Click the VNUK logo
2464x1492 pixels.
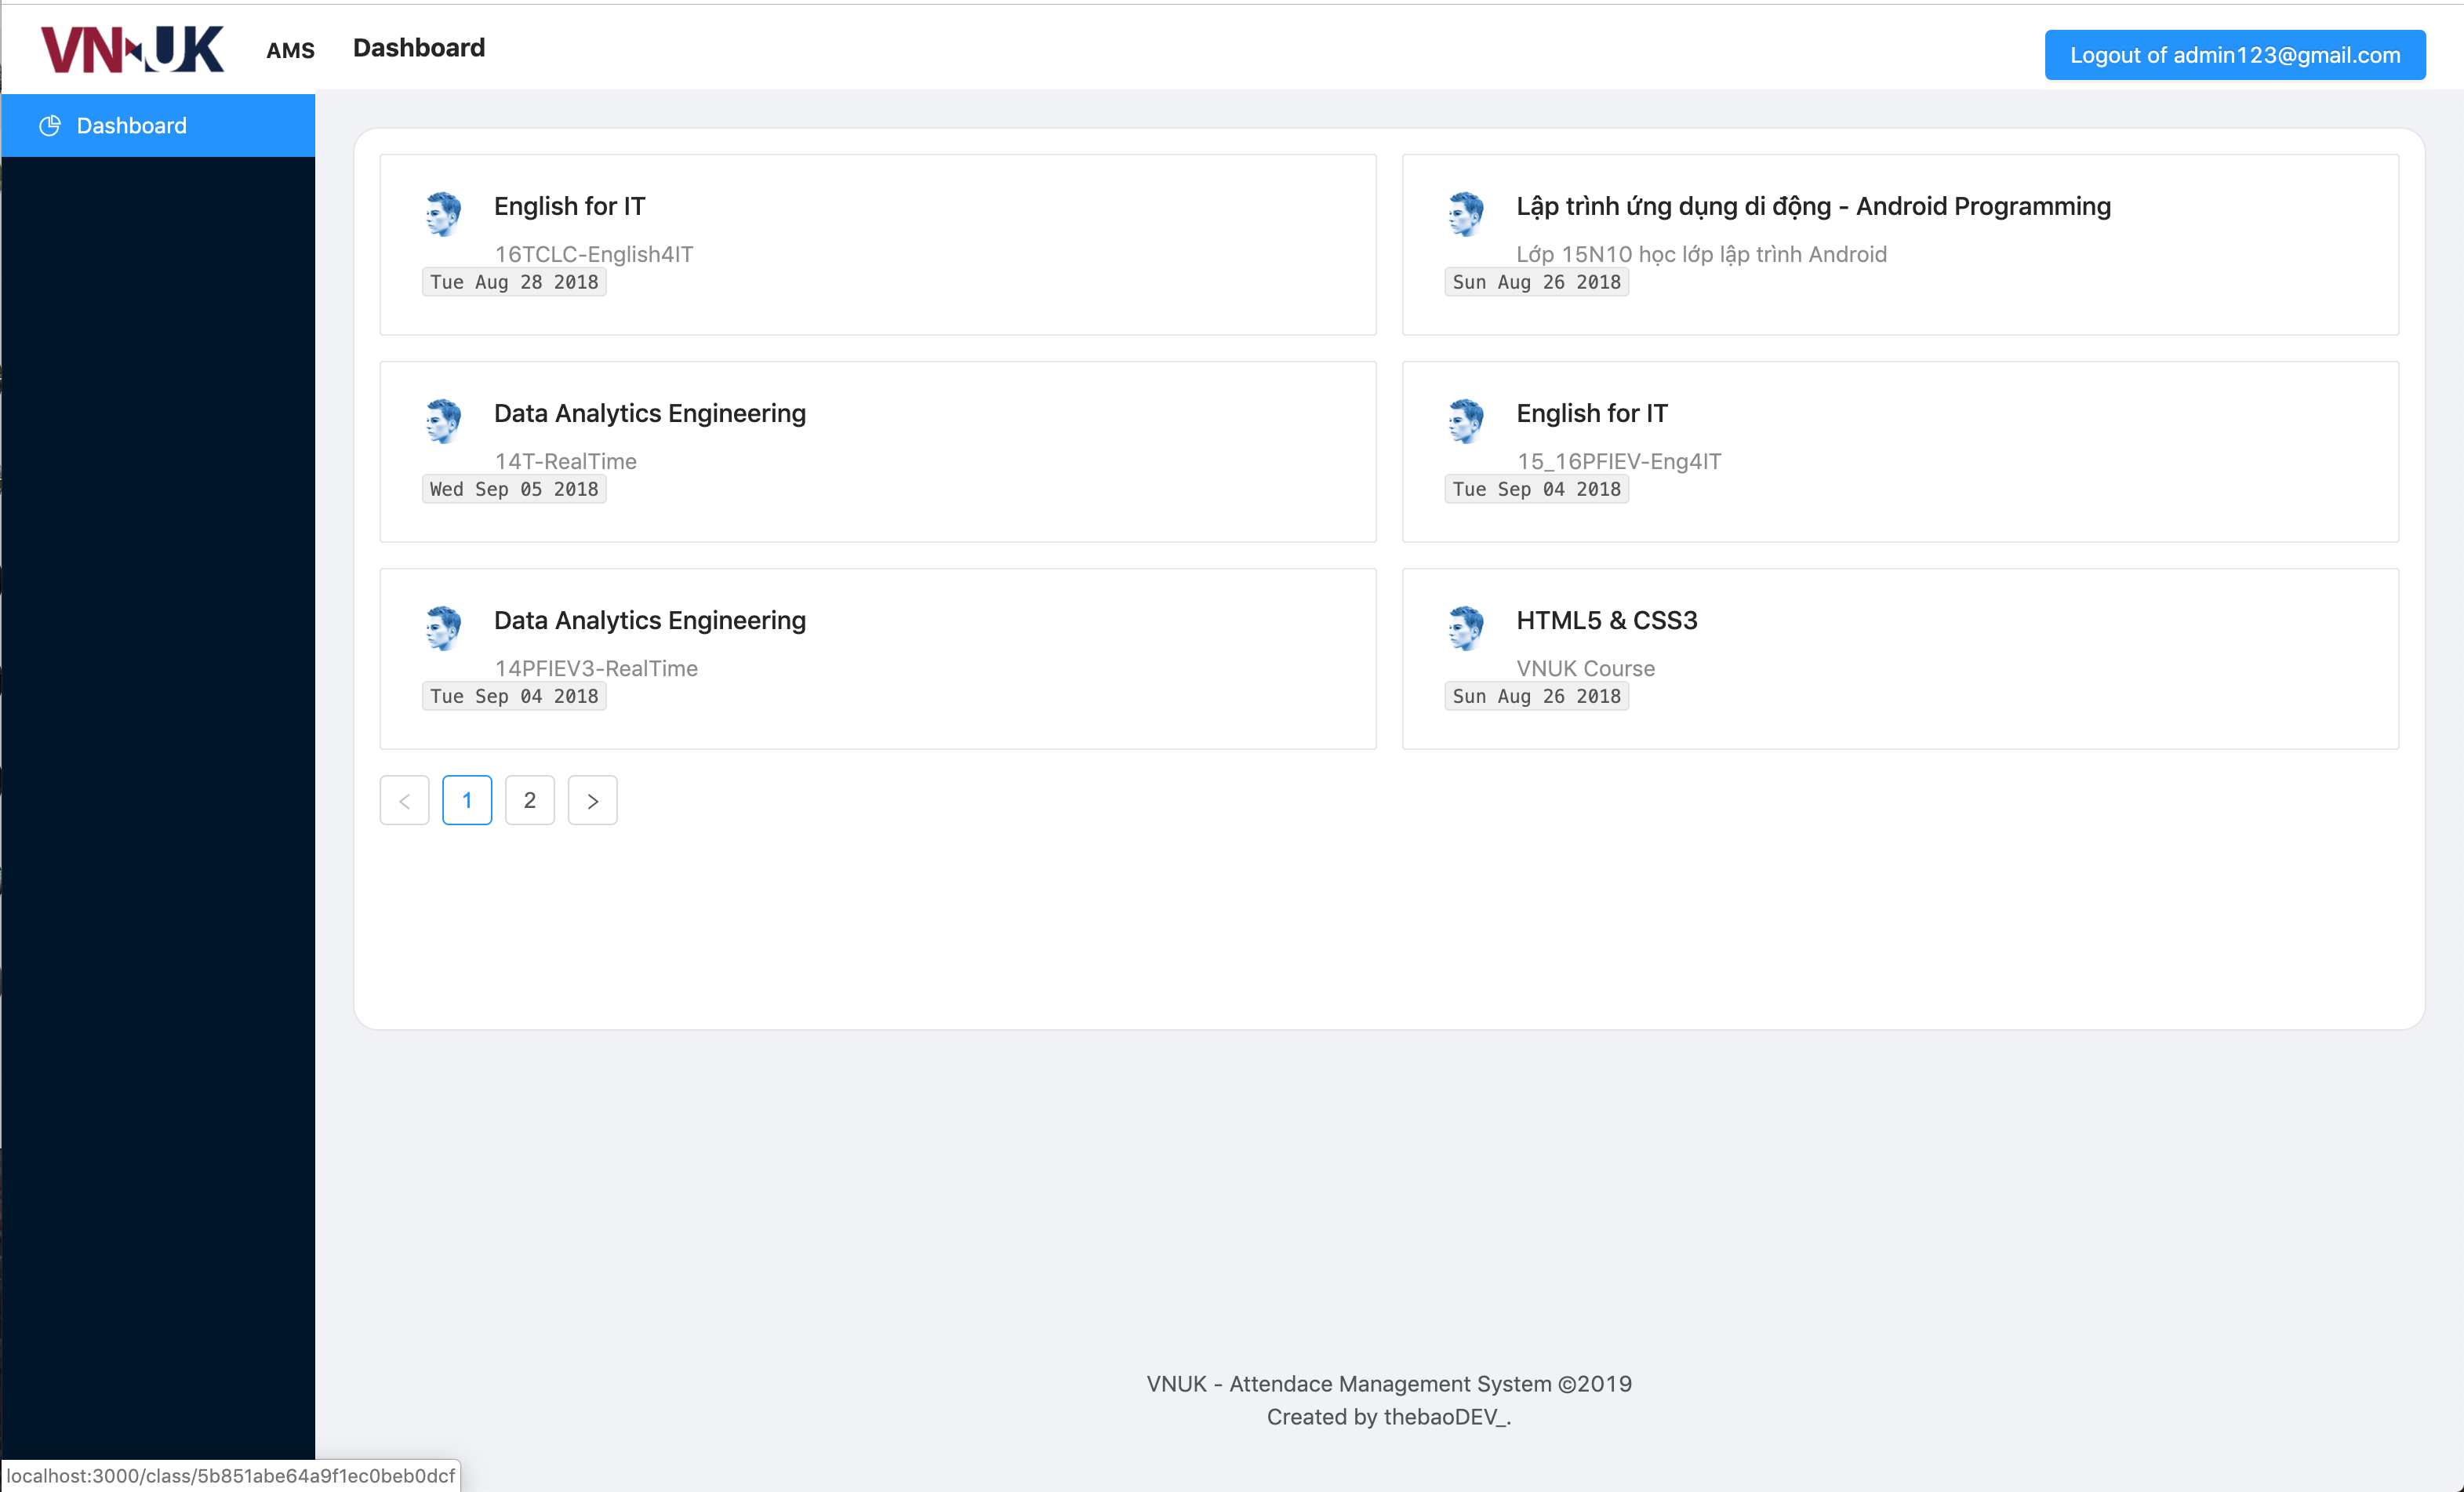132,48
